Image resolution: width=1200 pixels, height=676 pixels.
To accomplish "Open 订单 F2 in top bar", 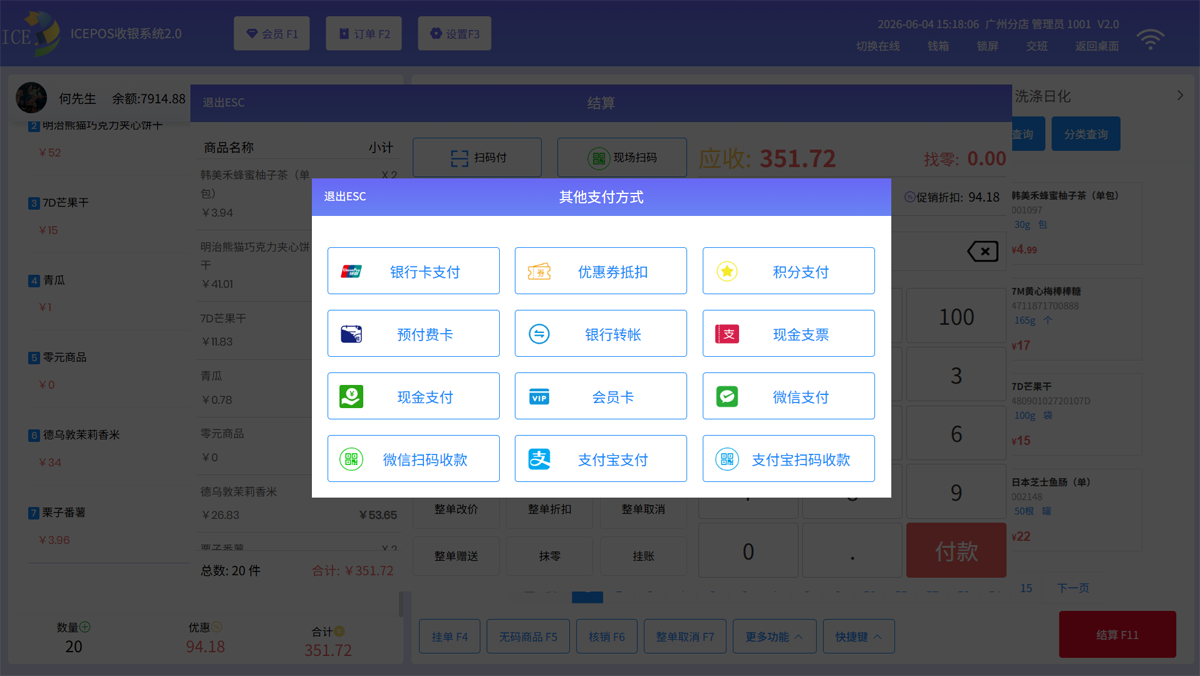I will pos(364,33).
